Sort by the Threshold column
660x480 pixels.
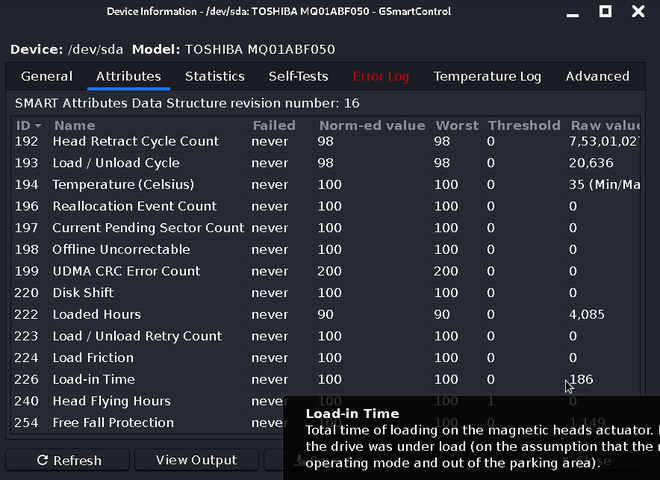tap(524, 126)
